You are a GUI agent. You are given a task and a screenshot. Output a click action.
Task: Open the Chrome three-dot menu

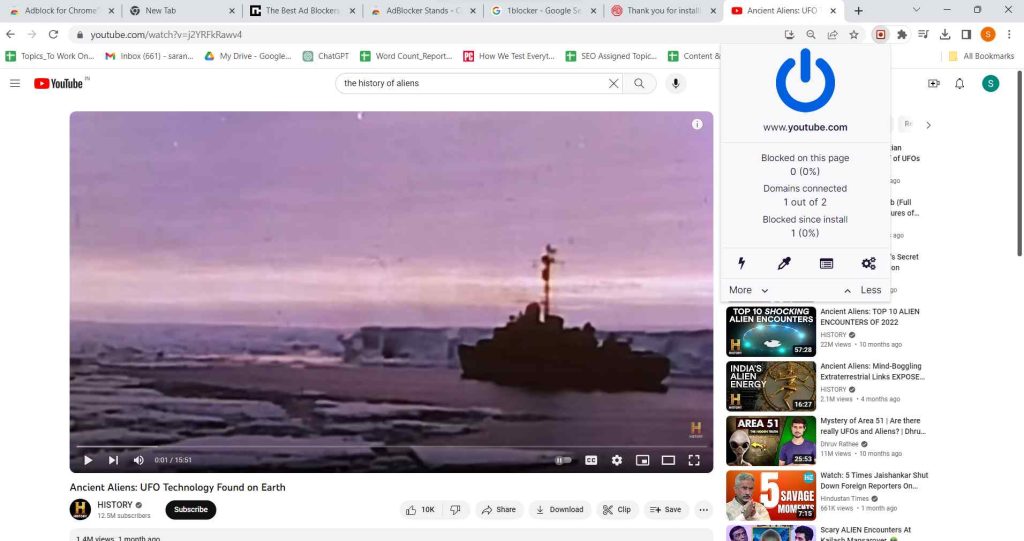click(1009, 35)
